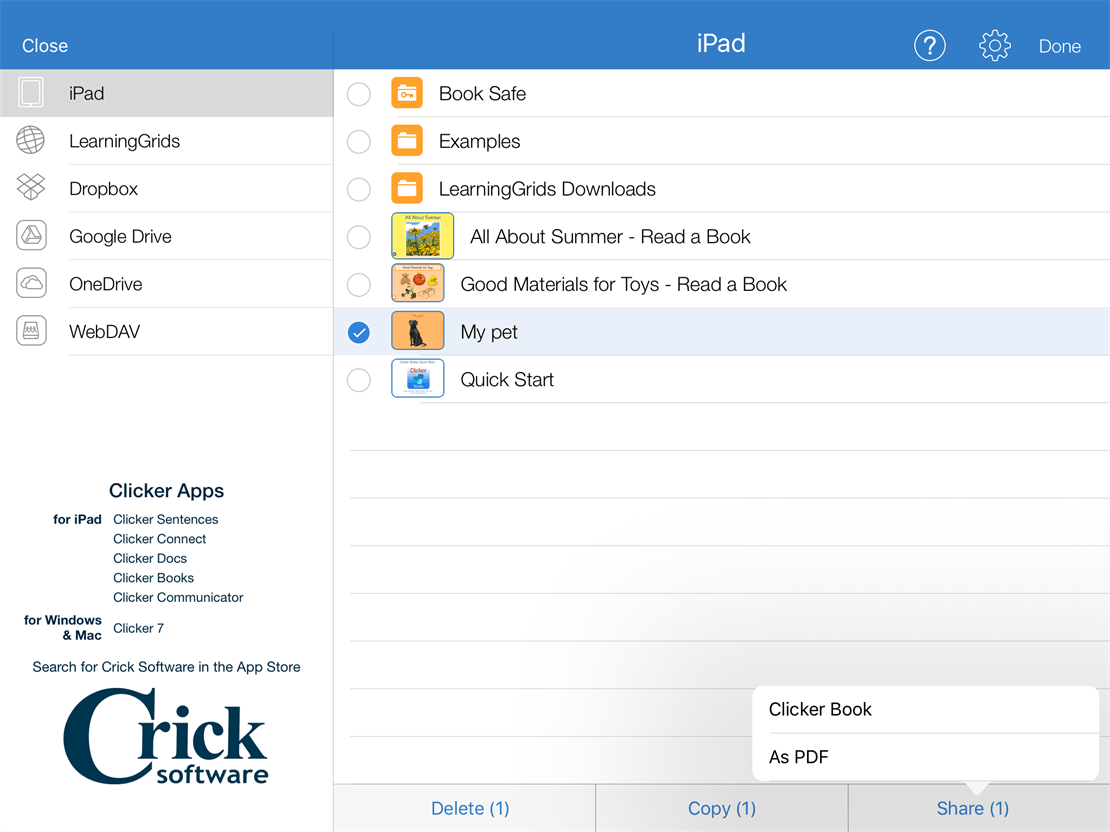Click the OneDrive cloud icon
Viewport: 1110px width, 832px height.
point(31,284)
